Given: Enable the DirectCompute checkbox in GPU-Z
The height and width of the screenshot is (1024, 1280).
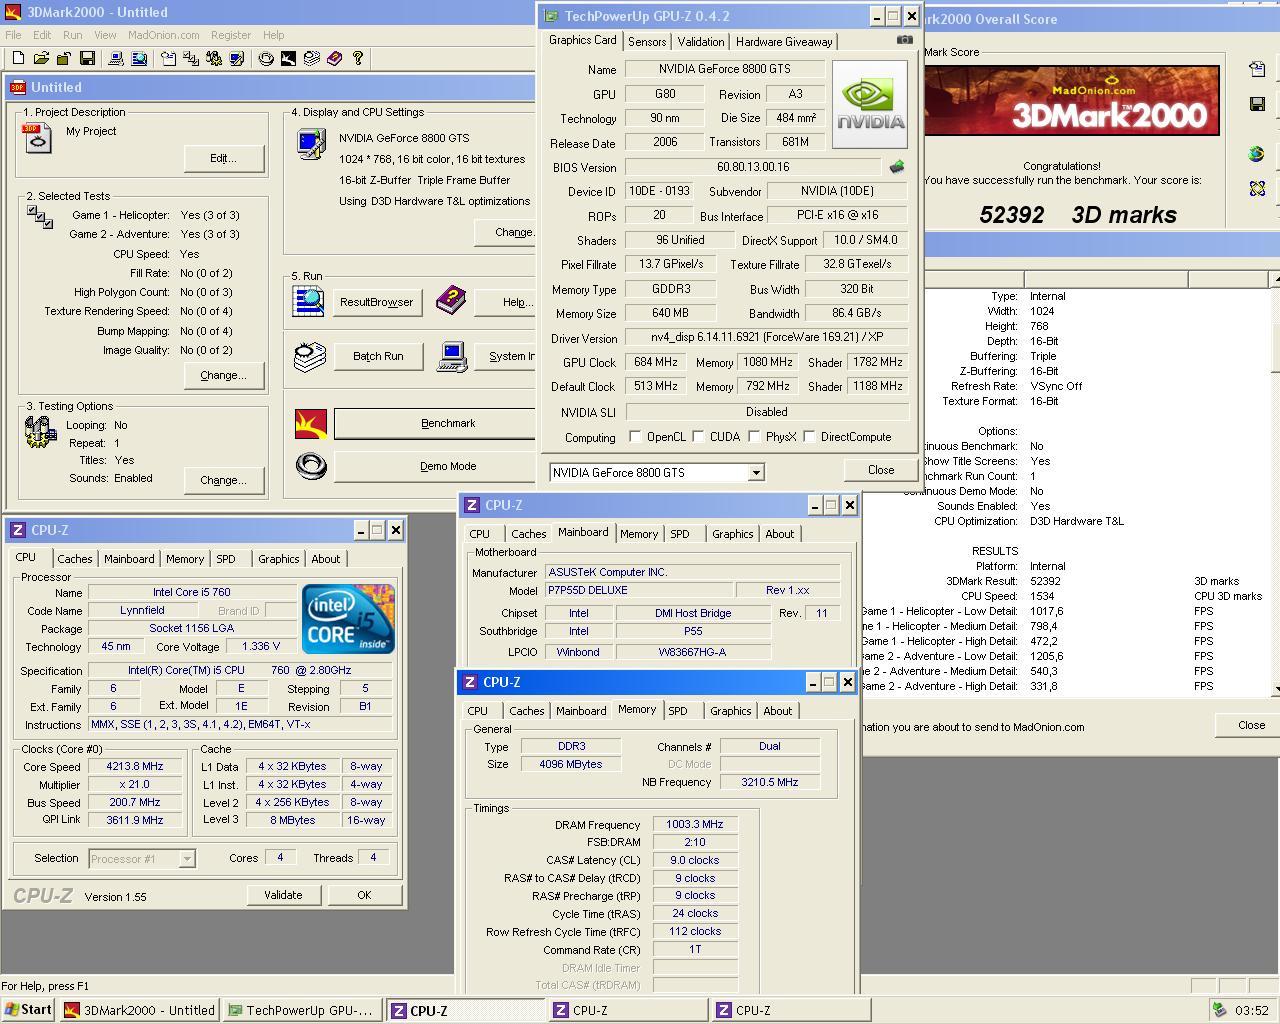Looking at the screenshot, I should pos(809,436).
